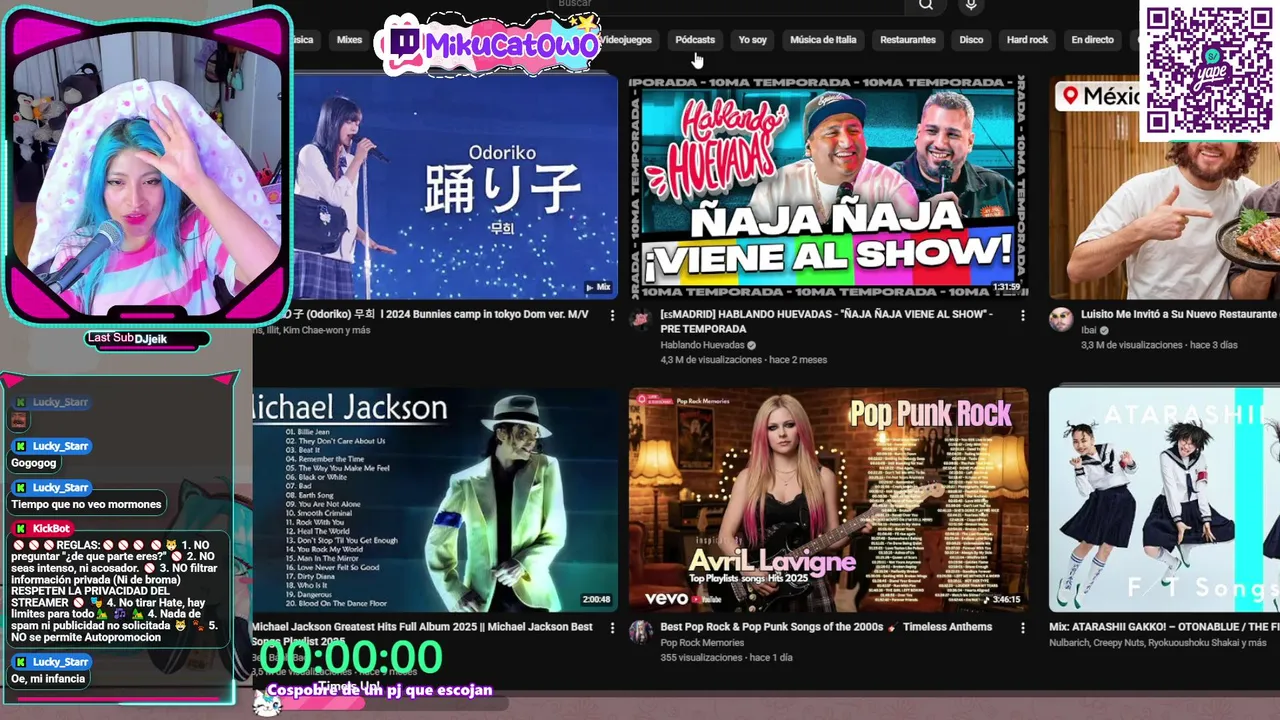
Task: Click Pop Rock Memories channel avatar
Action: coord(640,632)
